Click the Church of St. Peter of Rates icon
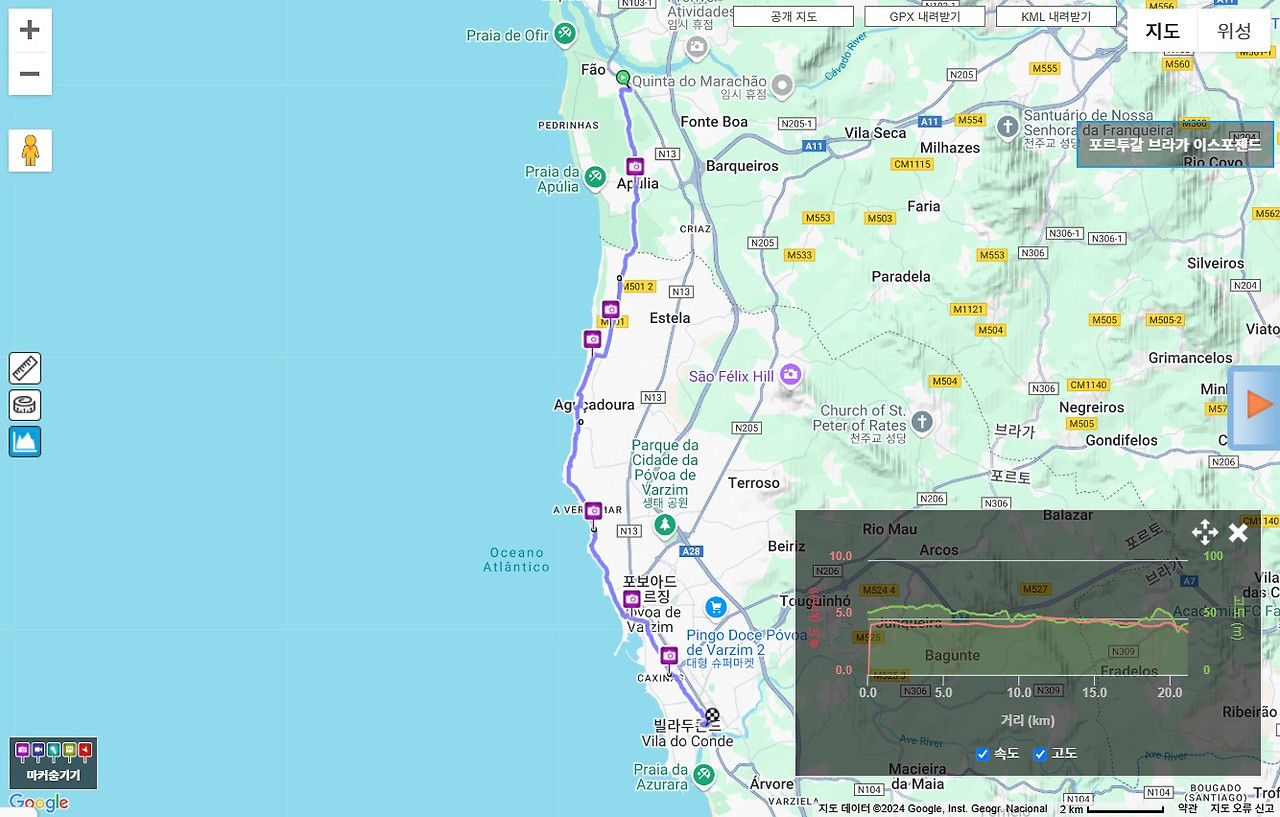Screen dimensions: 1280x817 click(x=921, y=422)
